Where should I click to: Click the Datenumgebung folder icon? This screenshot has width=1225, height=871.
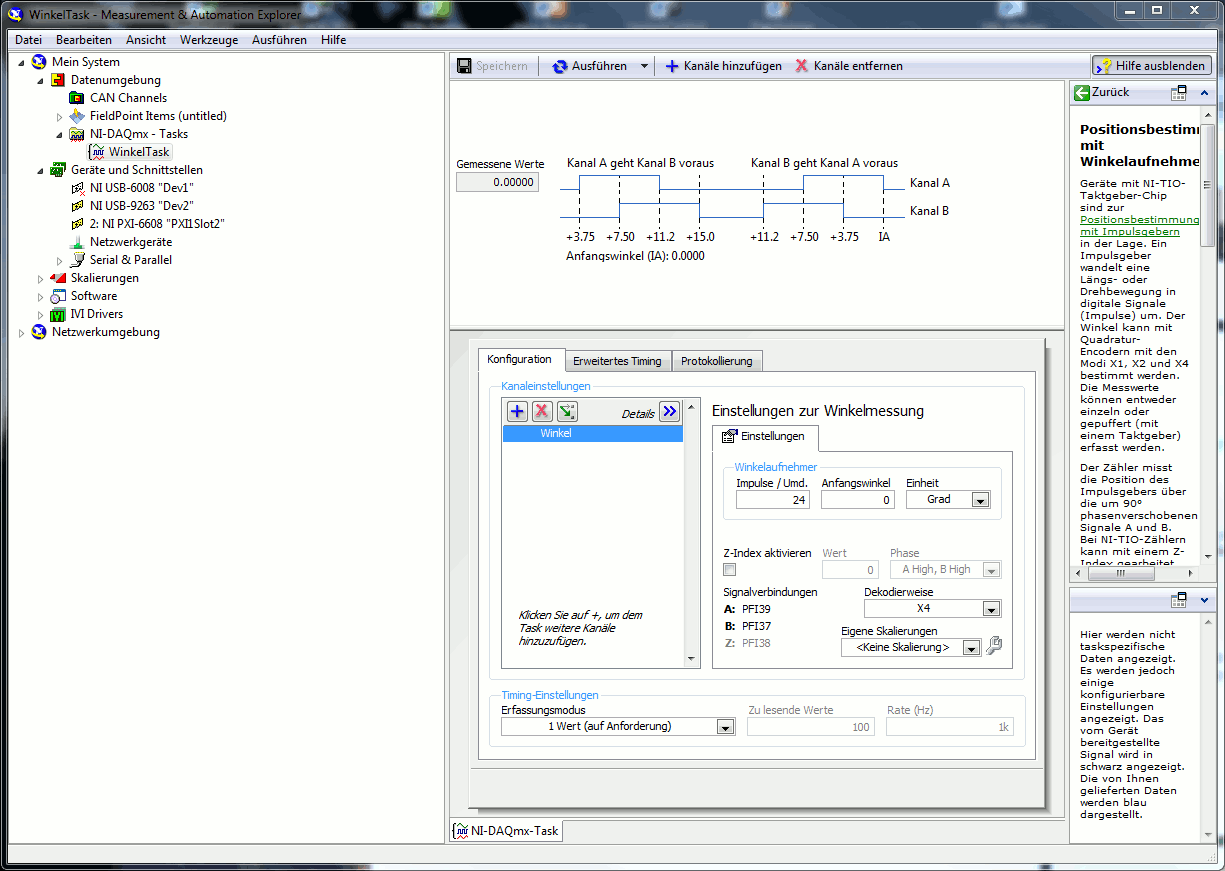[58, 80]
